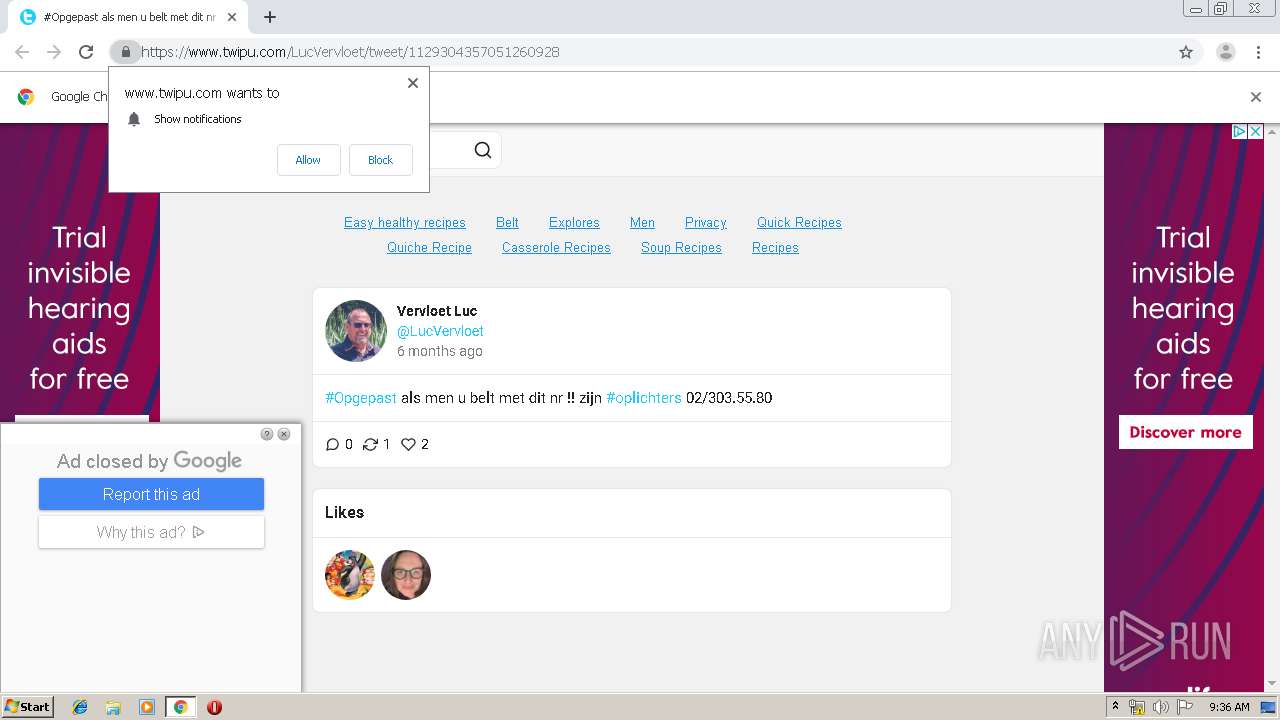Open the @LucVervloet handle link
The height and width of the screenshot is (720, 1280).
coord(440,331)
